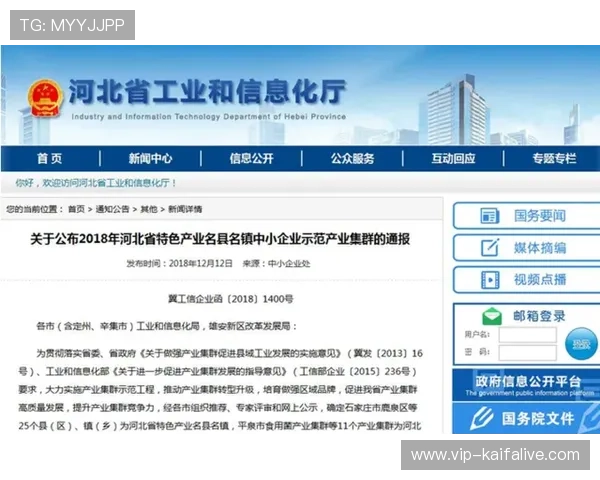Click the article headline about 2018年河北省特色产业
This screenshot has height=480, width=600.
click(220, 239)
